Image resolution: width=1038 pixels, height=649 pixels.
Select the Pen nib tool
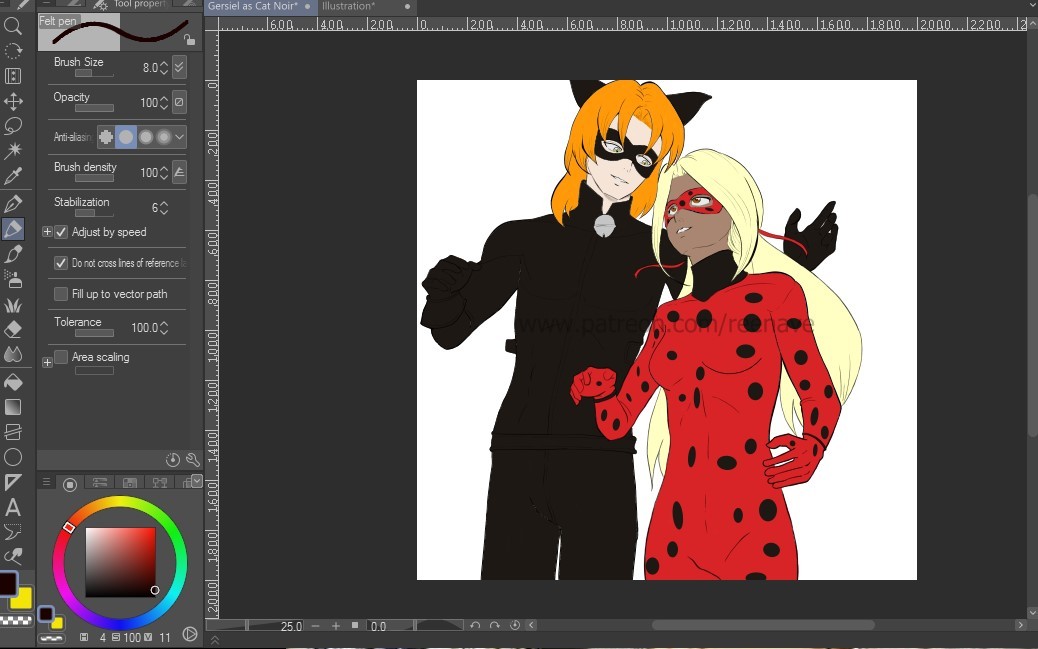coord(13,204)
